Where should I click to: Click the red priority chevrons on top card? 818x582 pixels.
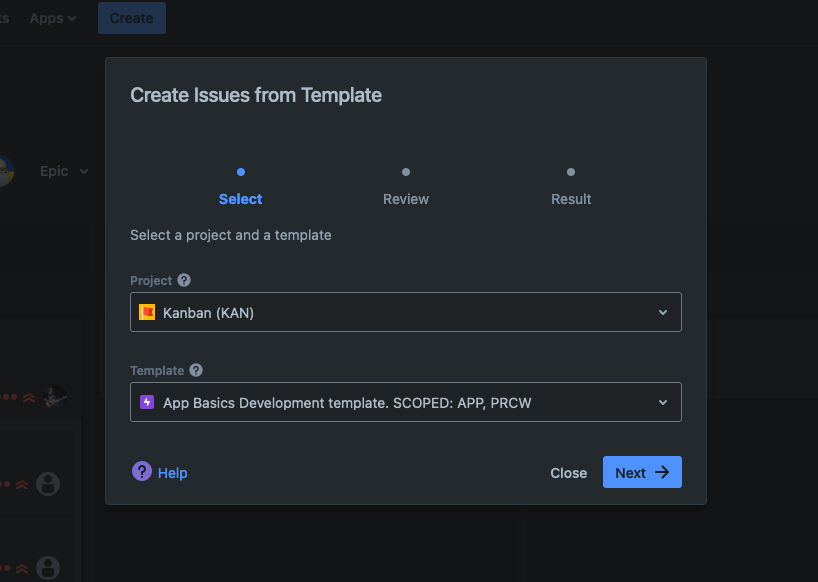(28, 397)
